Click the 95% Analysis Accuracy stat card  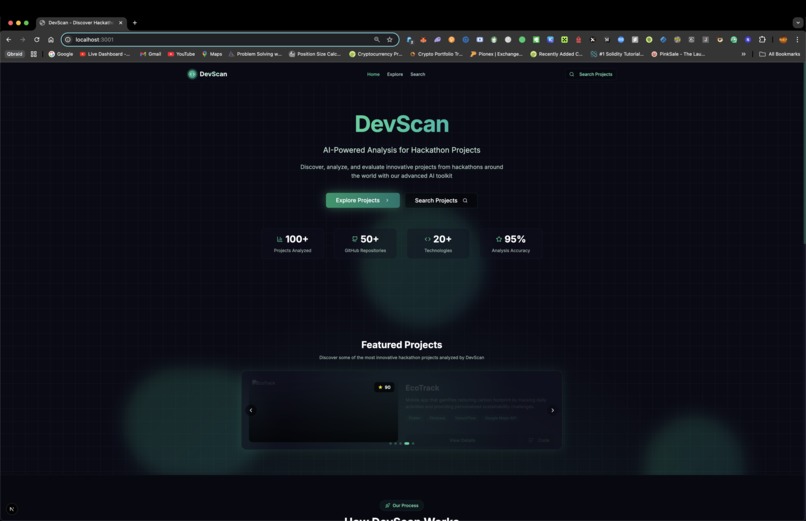point(511,244)
